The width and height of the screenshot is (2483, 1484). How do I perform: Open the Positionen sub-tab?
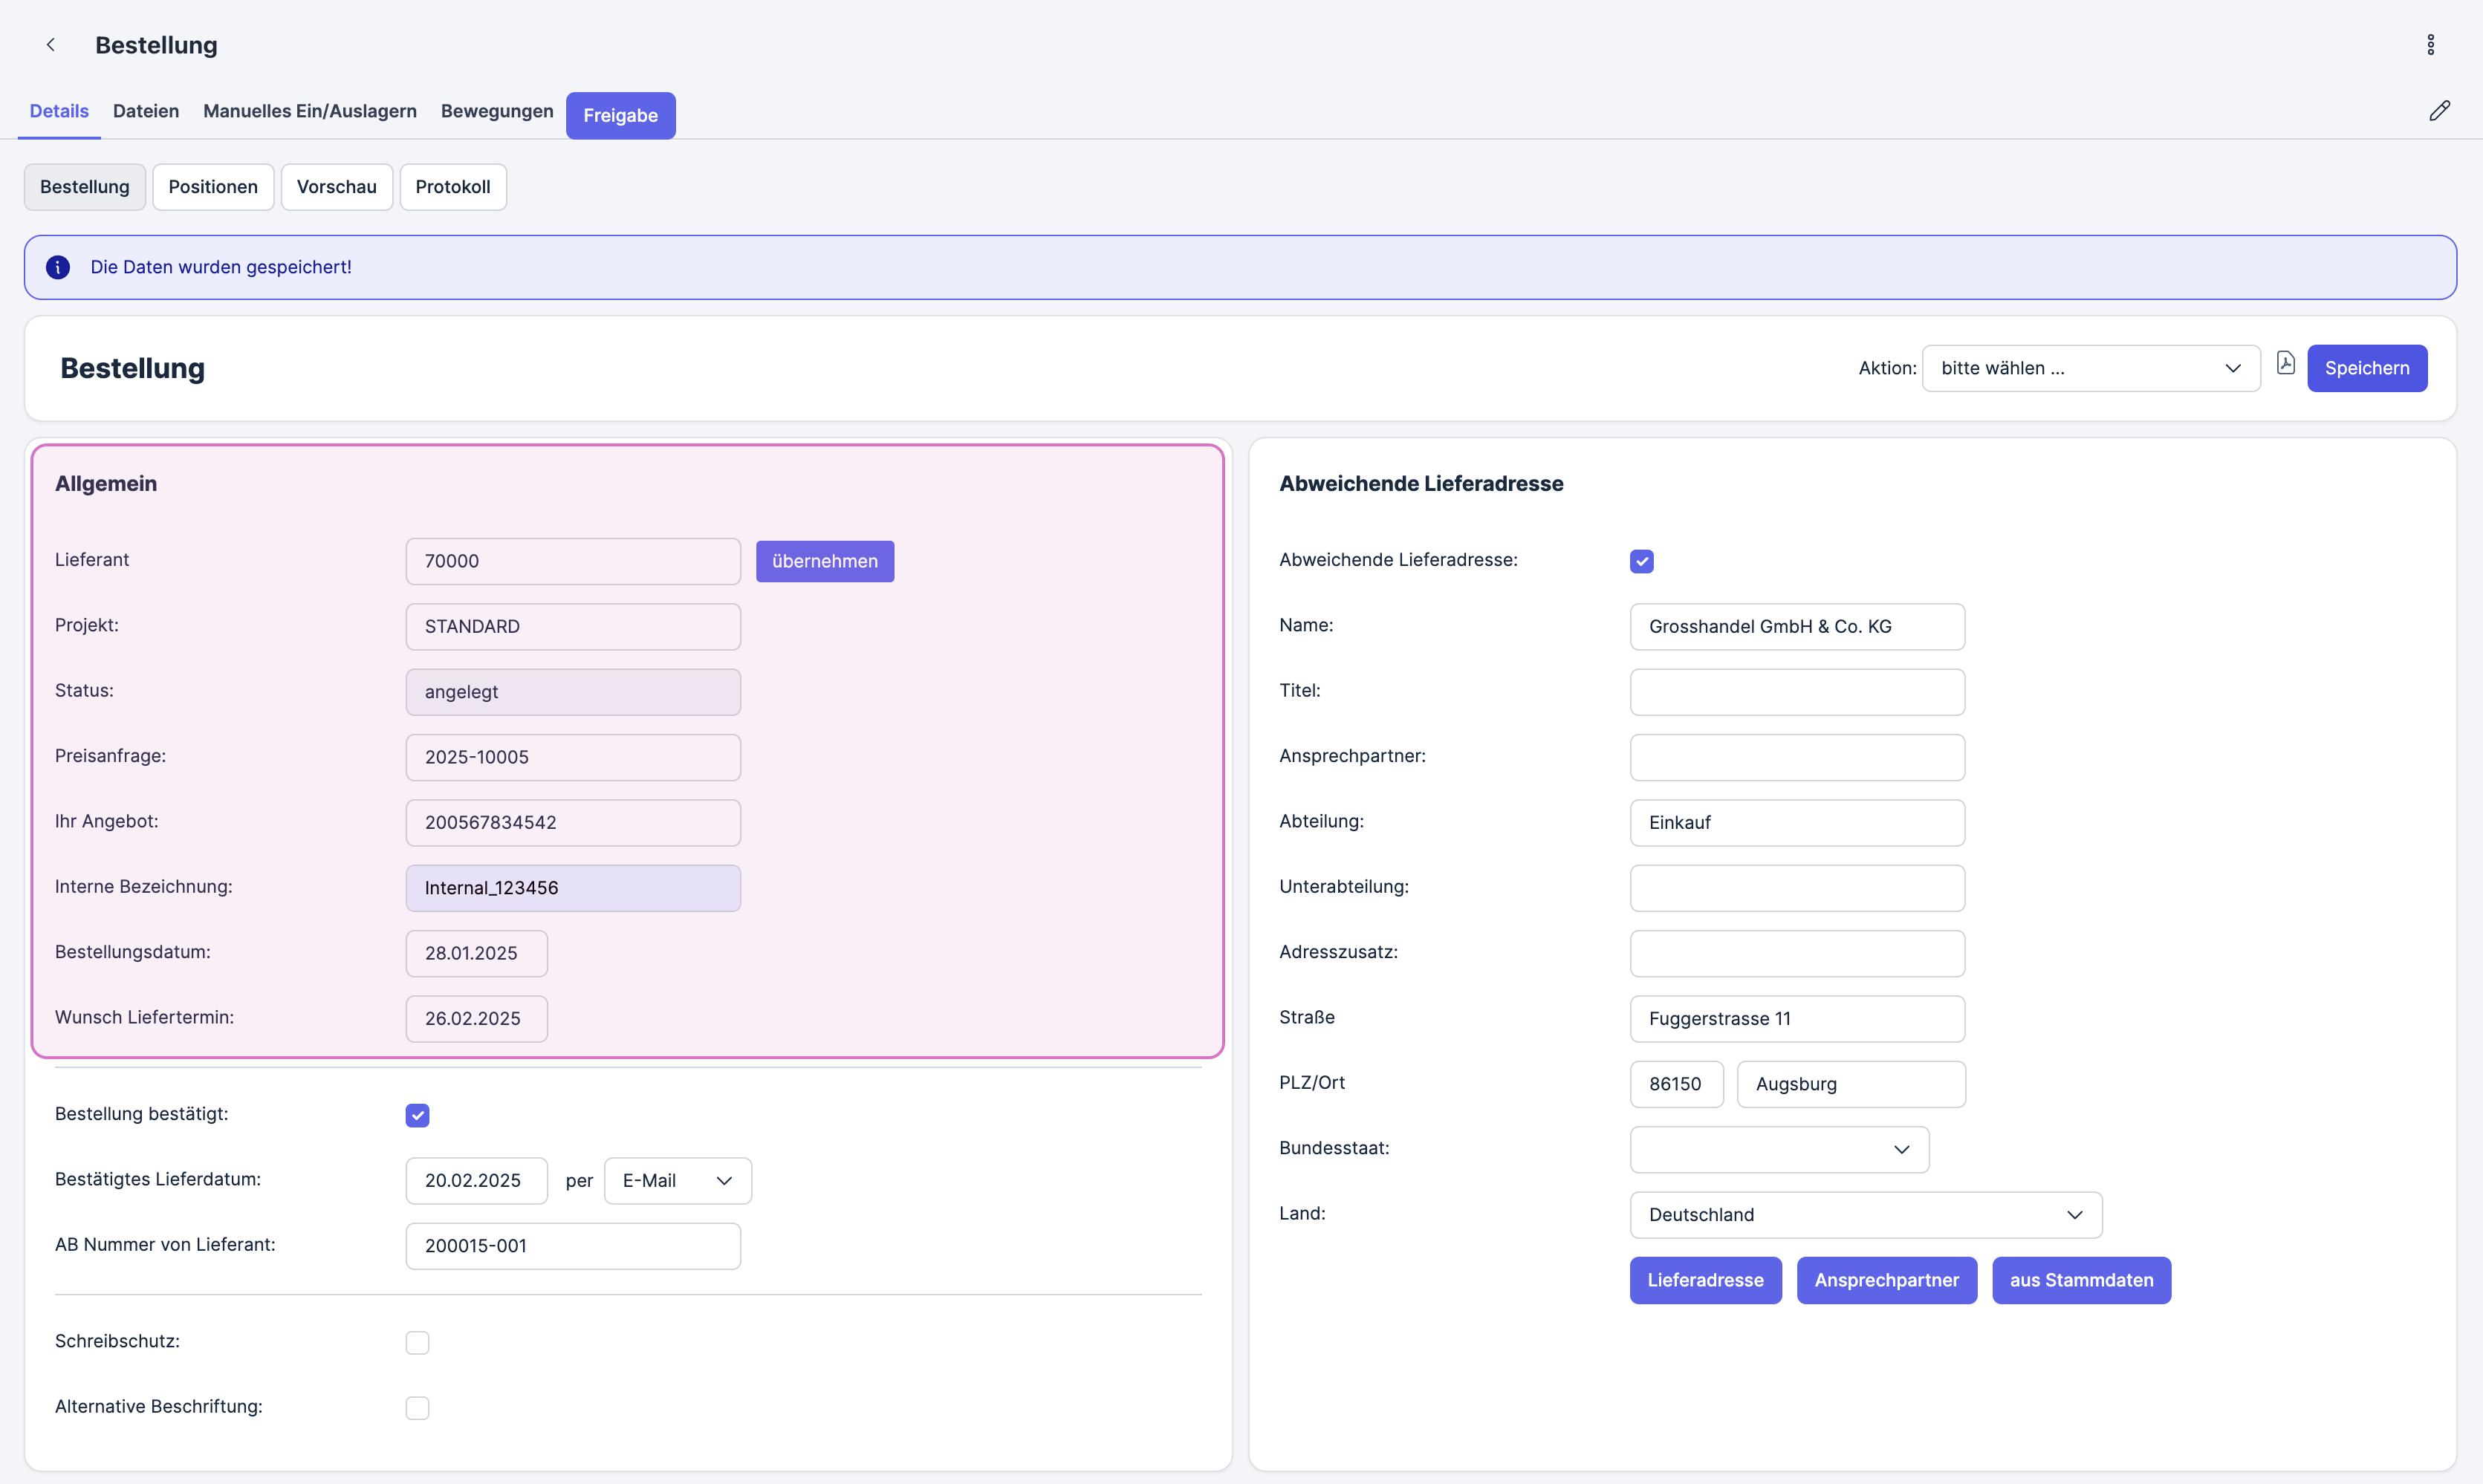coord(213,187)
